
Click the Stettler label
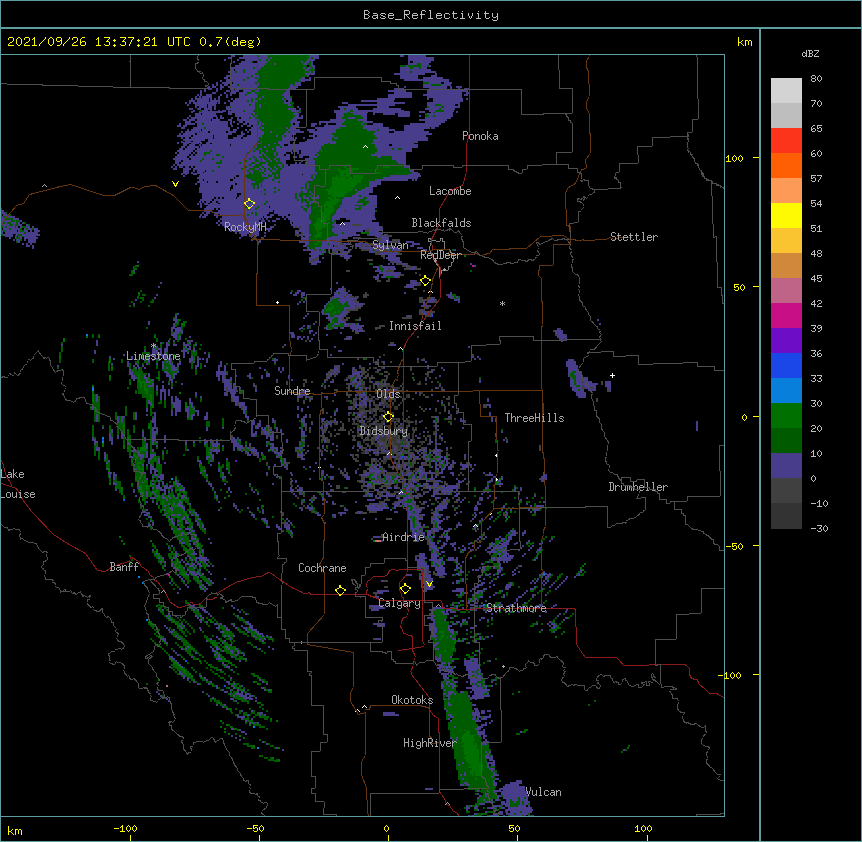(x=634, y=237)
